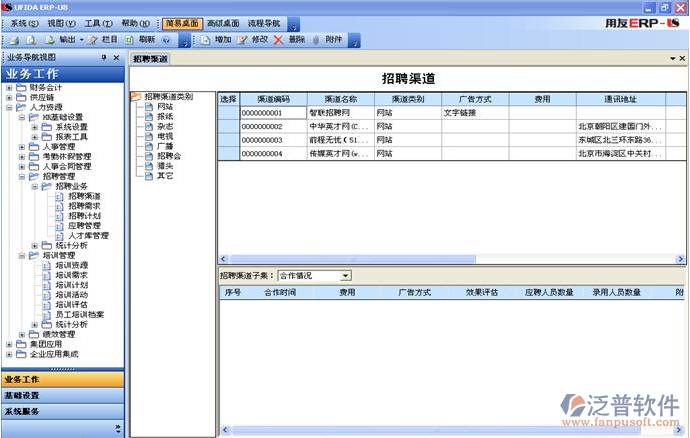
Task: Click the printer icon in the toolbar
Action: tap(15, 39)
